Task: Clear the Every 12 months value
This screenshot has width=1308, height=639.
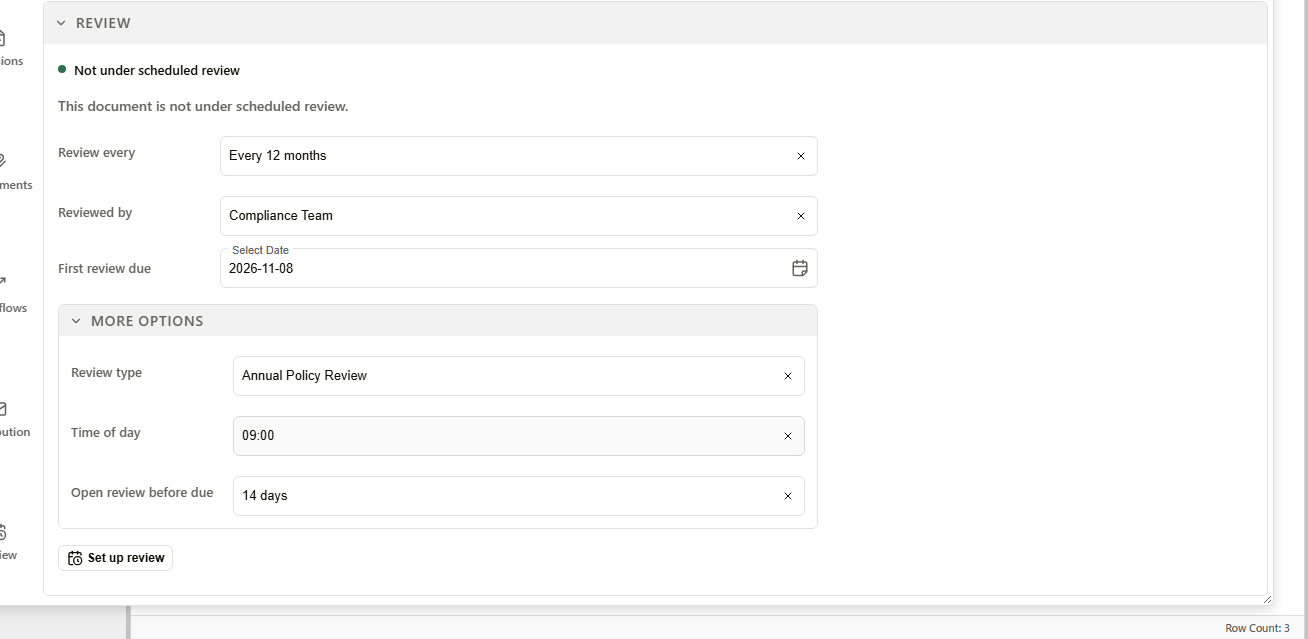Action: coord(800,156)
